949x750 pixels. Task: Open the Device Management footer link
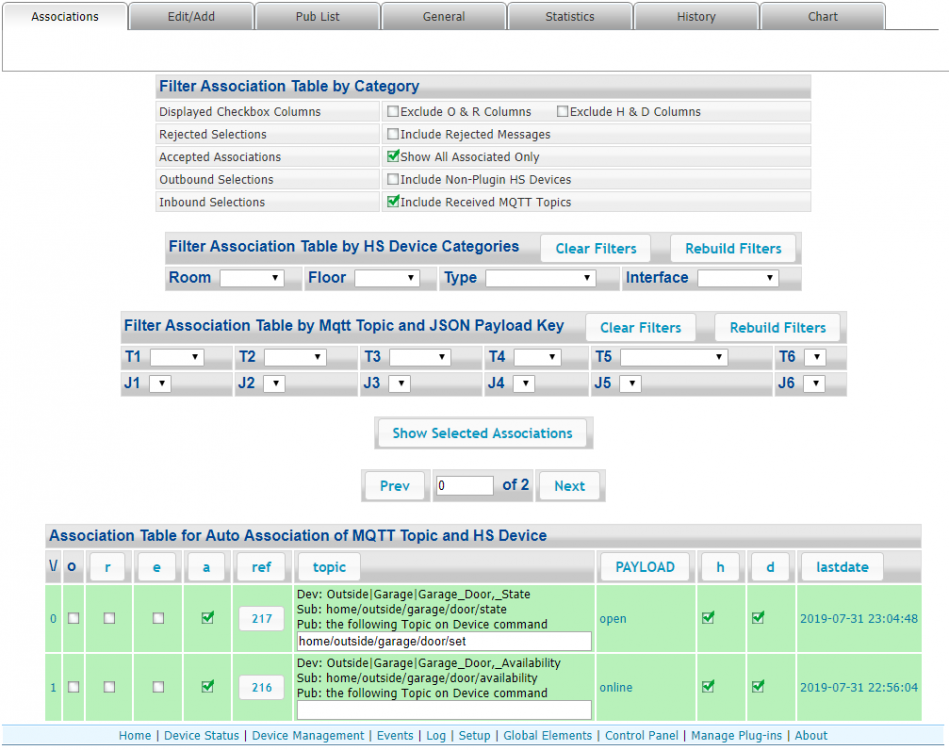(x=308, y=736)
